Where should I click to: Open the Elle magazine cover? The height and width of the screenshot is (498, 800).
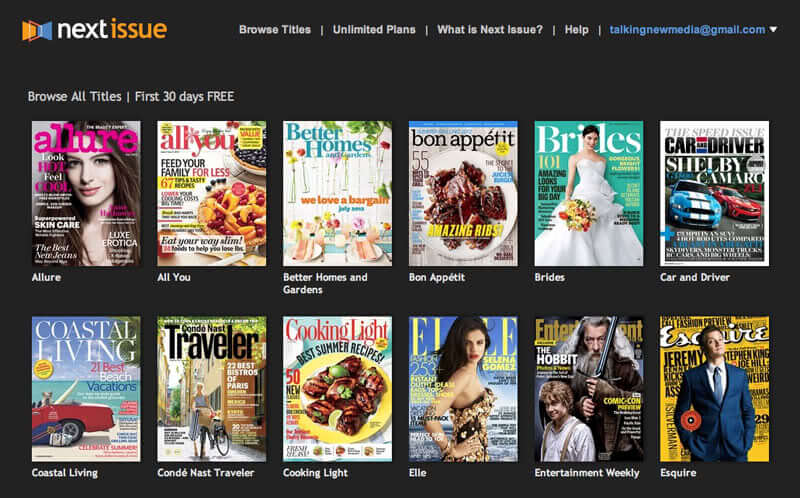(463, 389)
